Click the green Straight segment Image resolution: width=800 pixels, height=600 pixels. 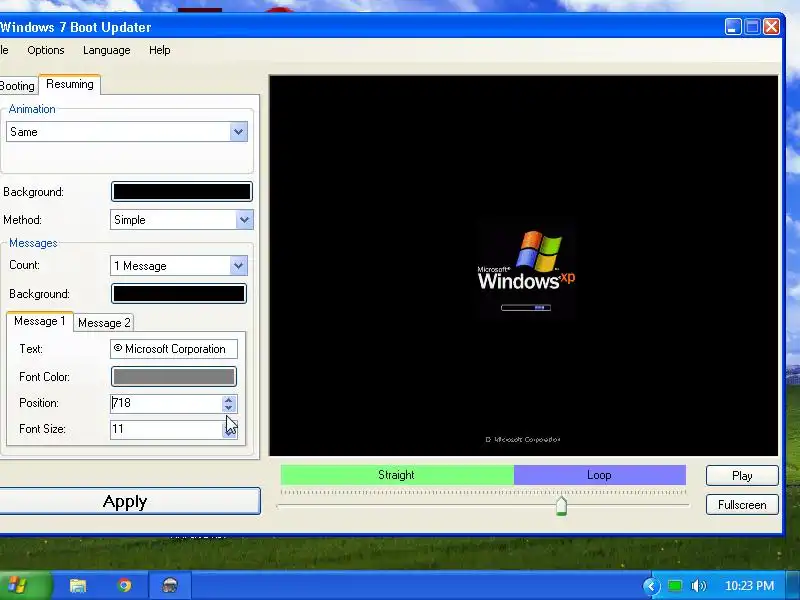[397, 475]
